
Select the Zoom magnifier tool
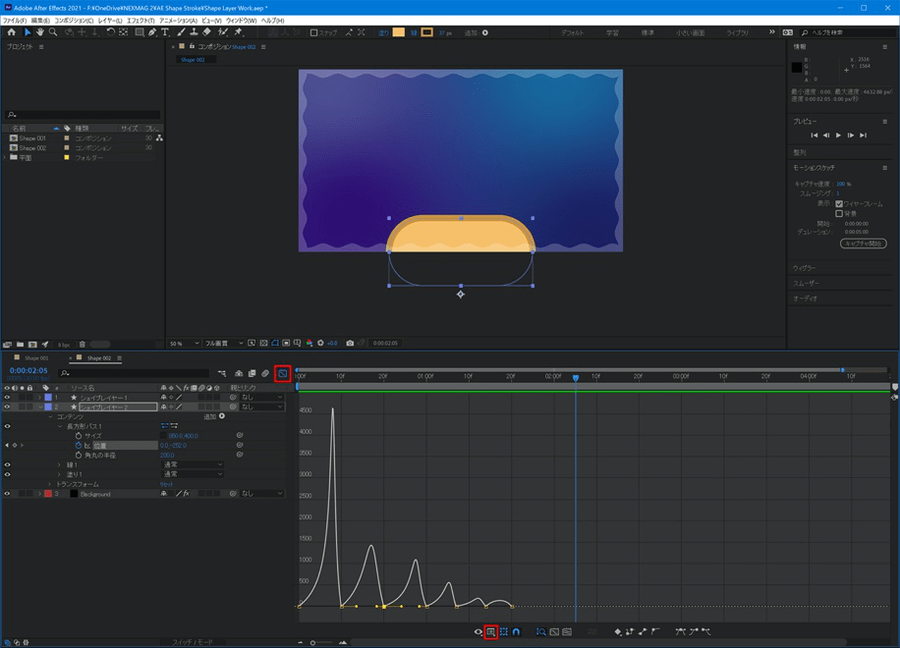pos(54,32)
